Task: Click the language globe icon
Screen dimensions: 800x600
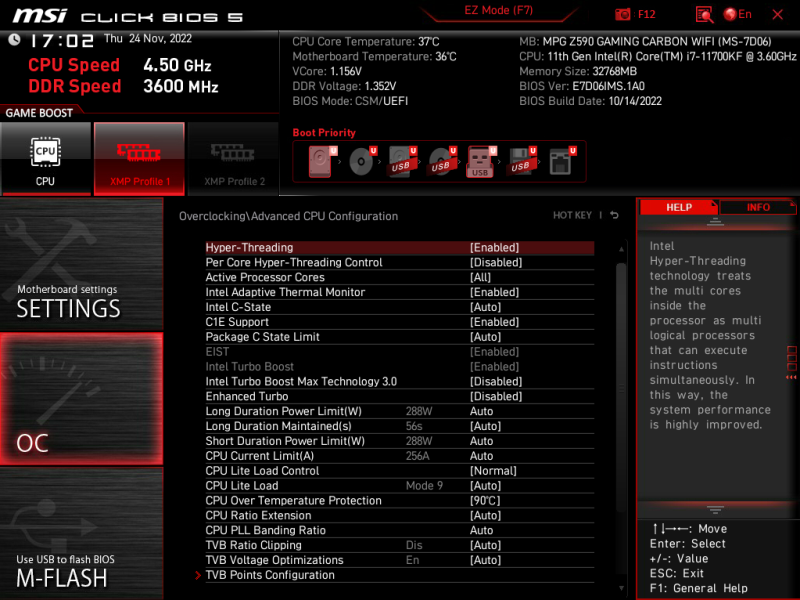Action: click(x=730, y=14)
